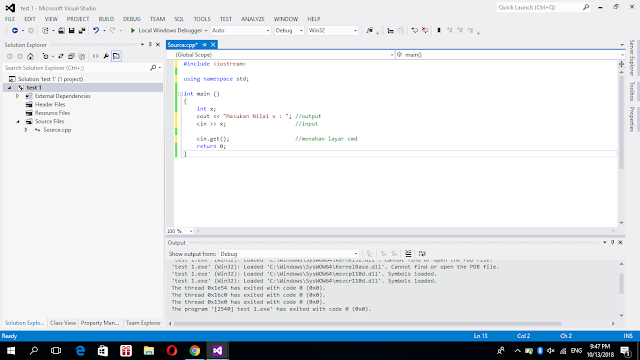640x360 pixels.
Task: Click the Quick Launch input field
Action: click(539, 7)
